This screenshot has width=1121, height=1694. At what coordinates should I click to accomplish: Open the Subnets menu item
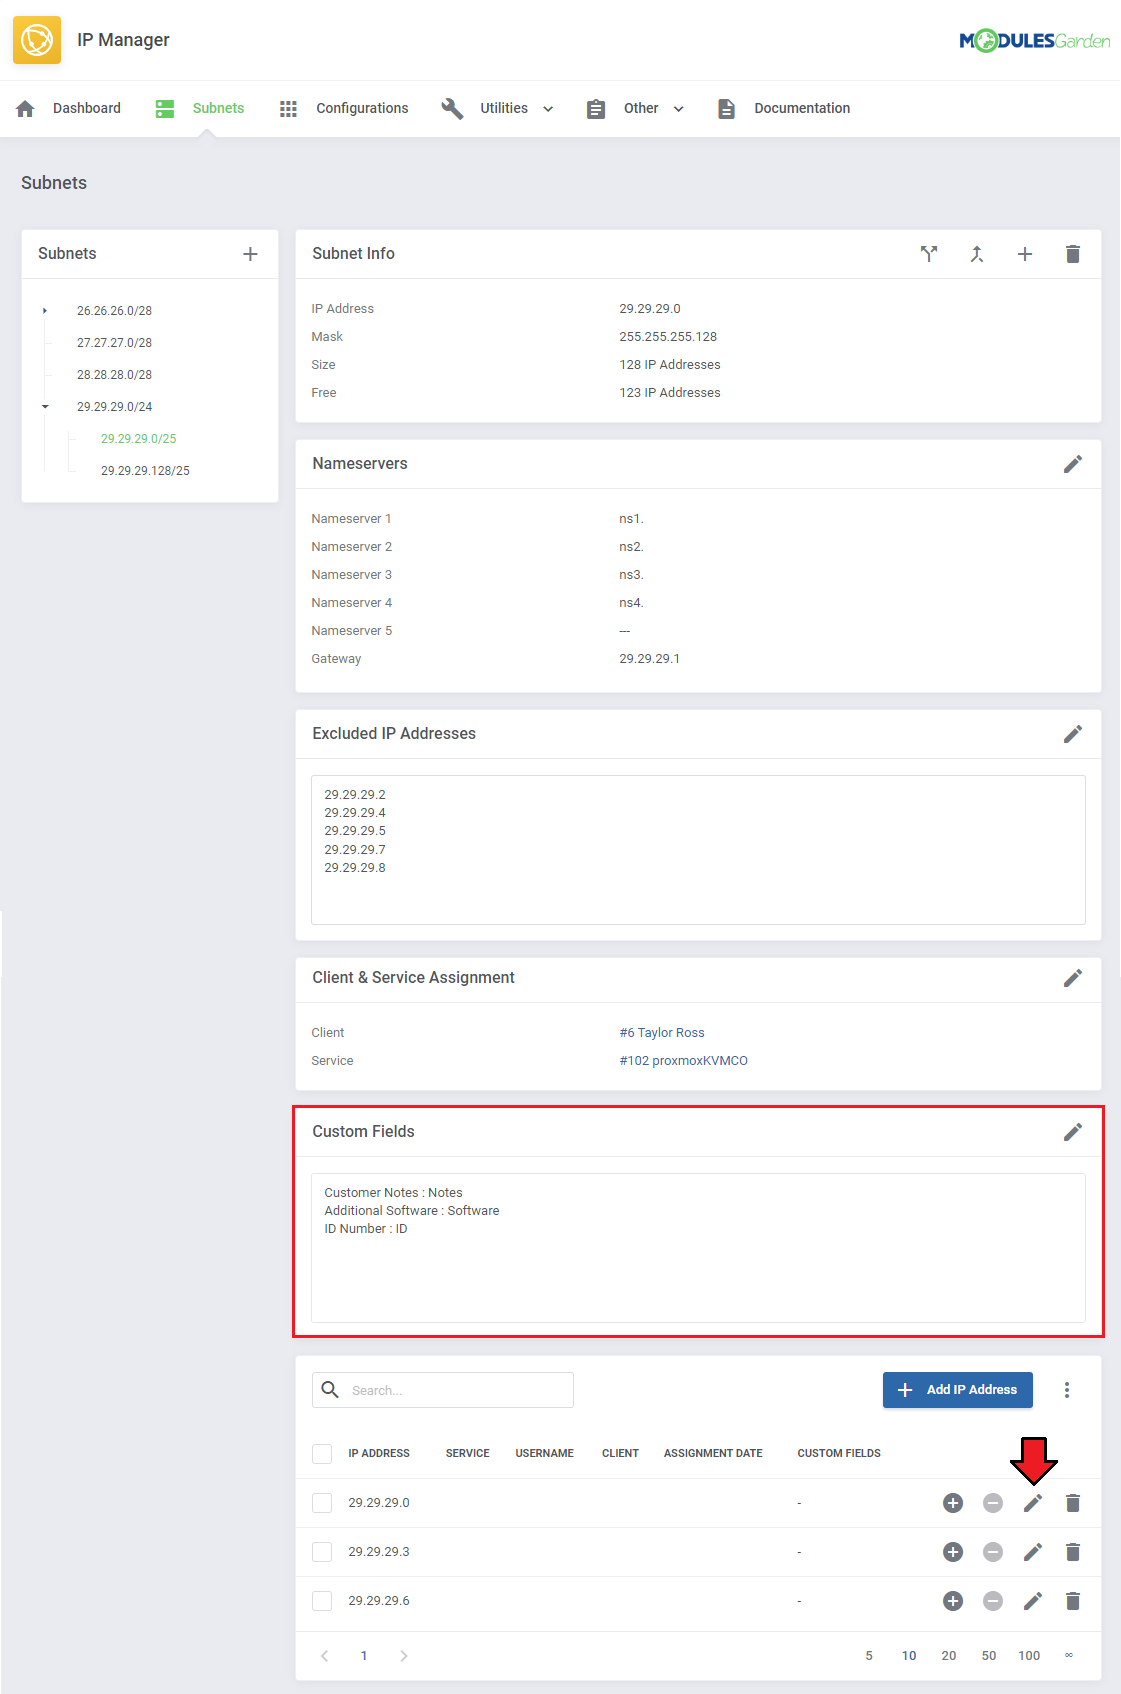pos(218,108)
